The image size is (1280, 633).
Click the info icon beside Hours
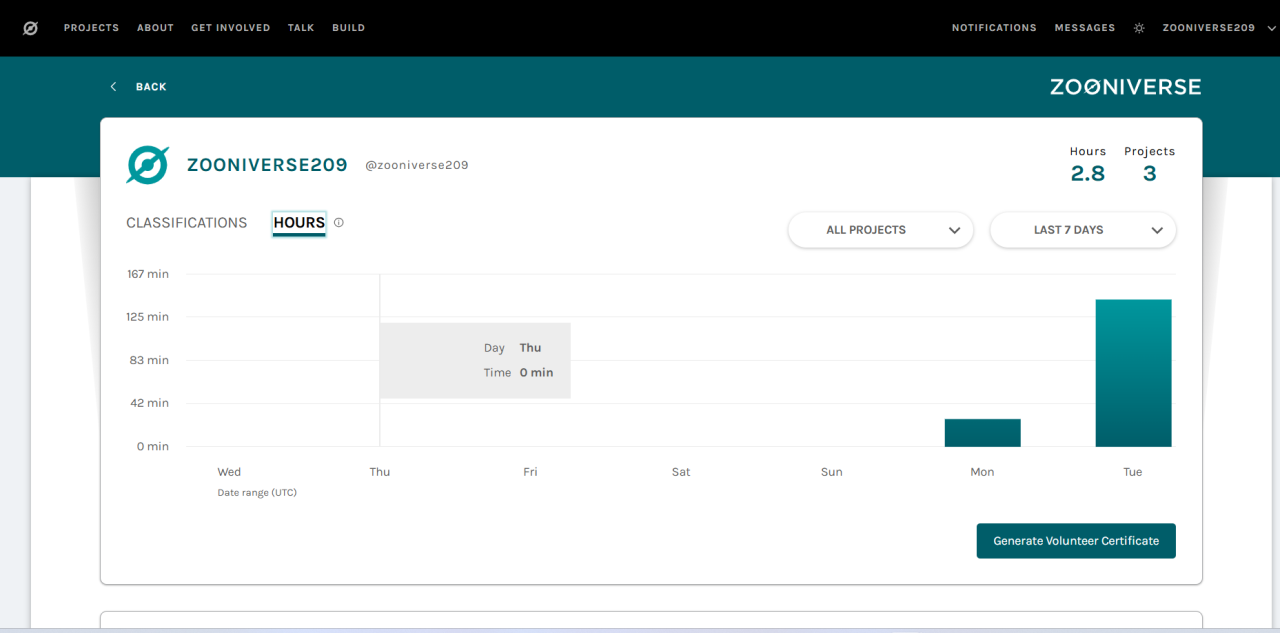(338, 223)
